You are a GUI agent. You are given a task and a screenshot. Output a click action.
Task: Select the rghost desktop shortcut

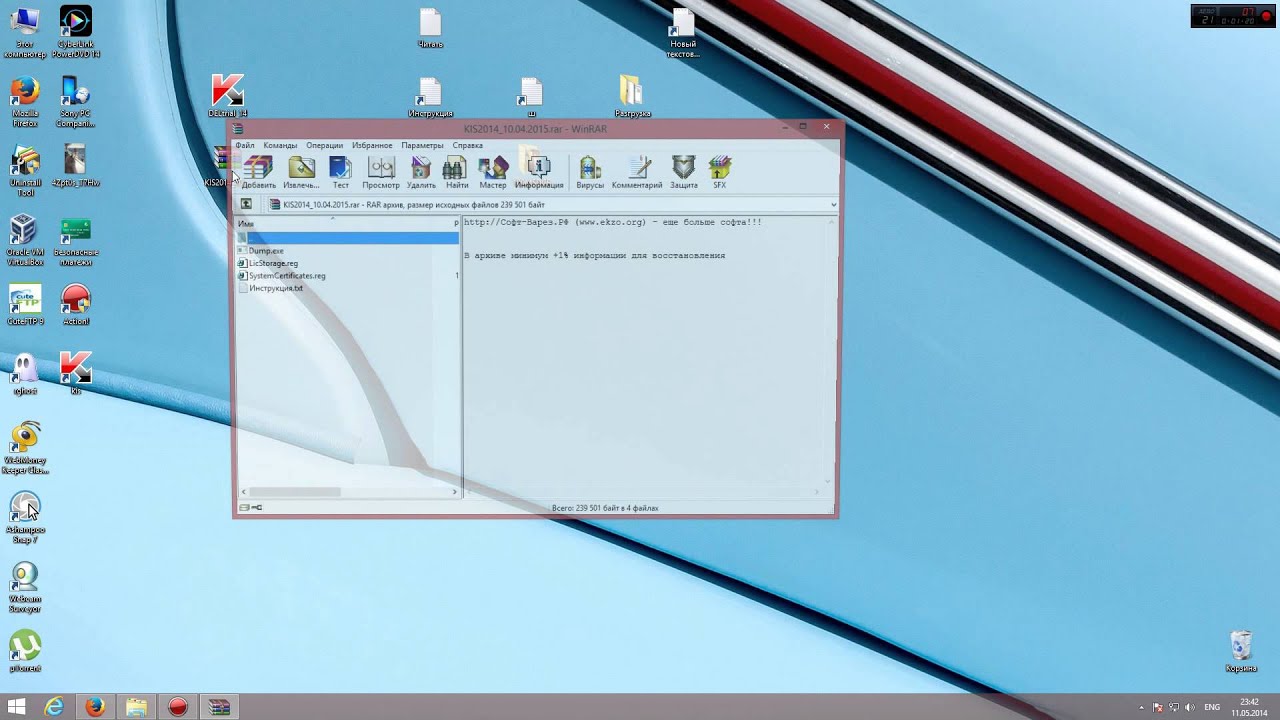[x=25, y=374]
